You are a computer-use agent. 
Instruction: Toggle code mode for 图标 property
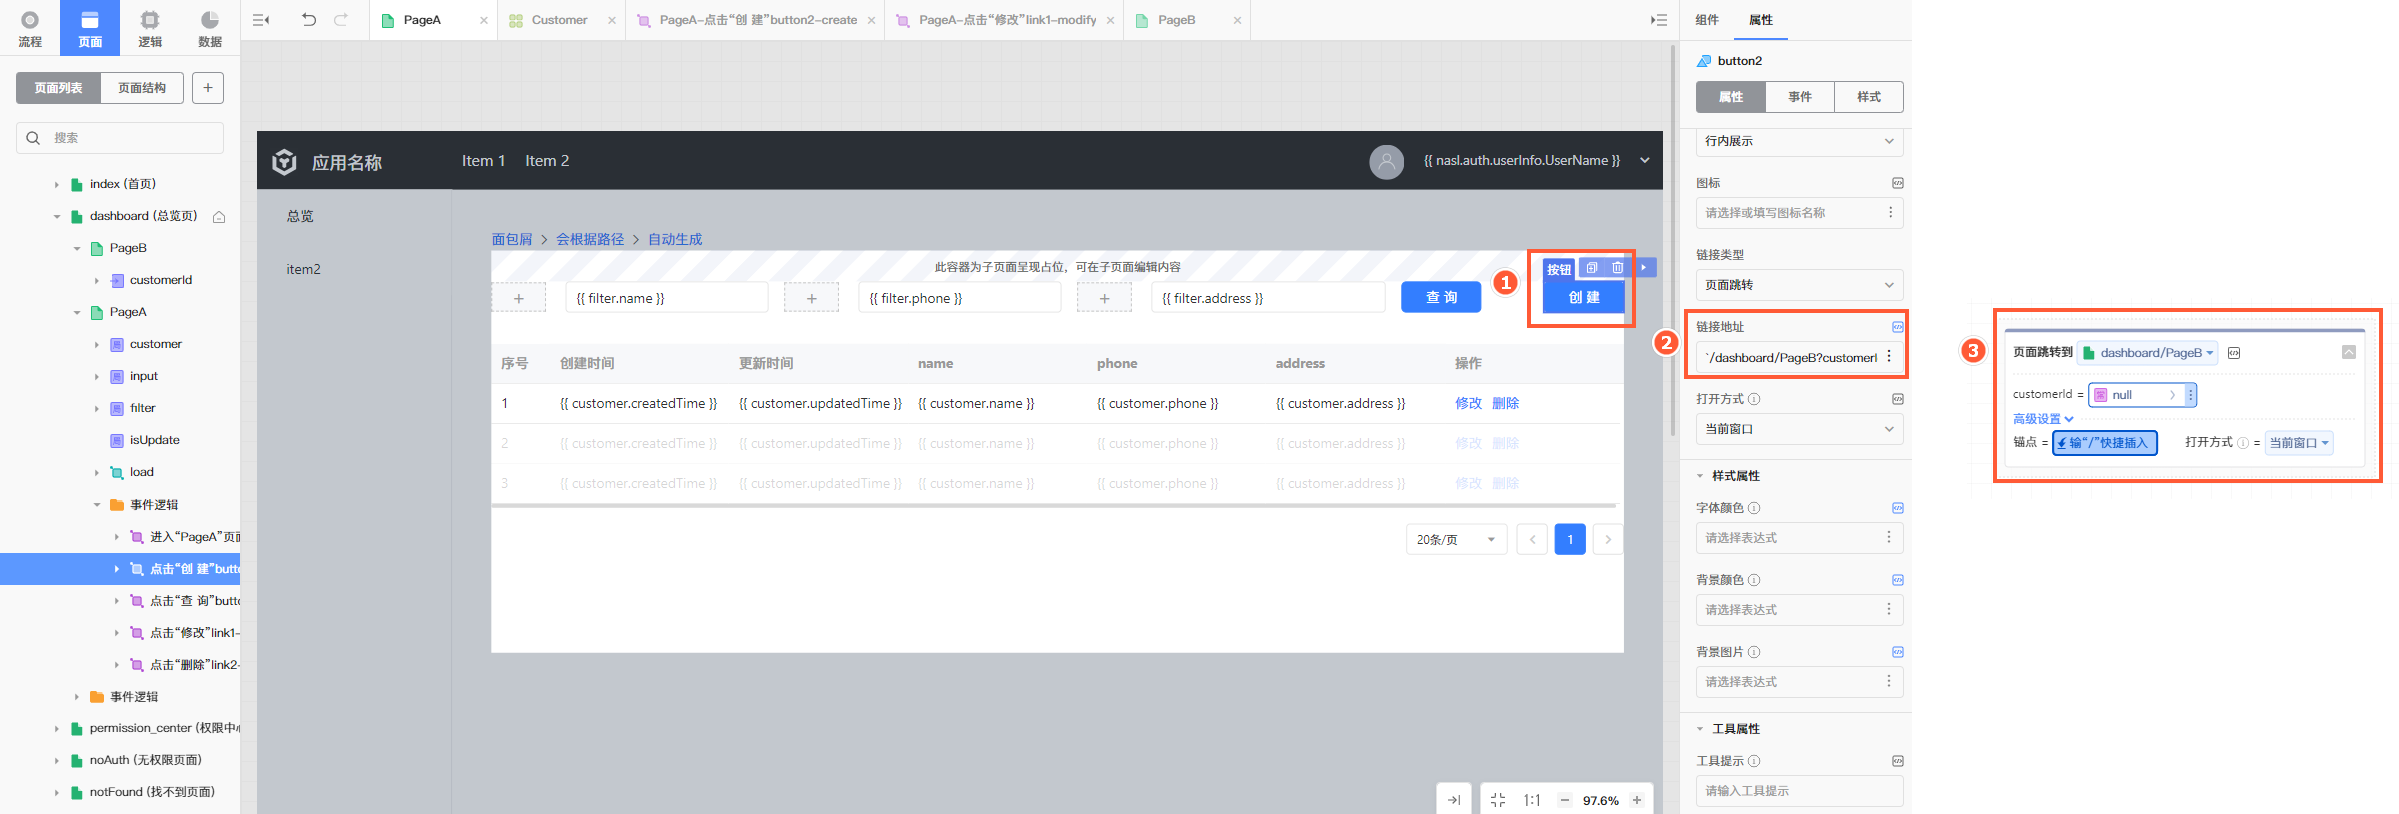[1897, 183]
